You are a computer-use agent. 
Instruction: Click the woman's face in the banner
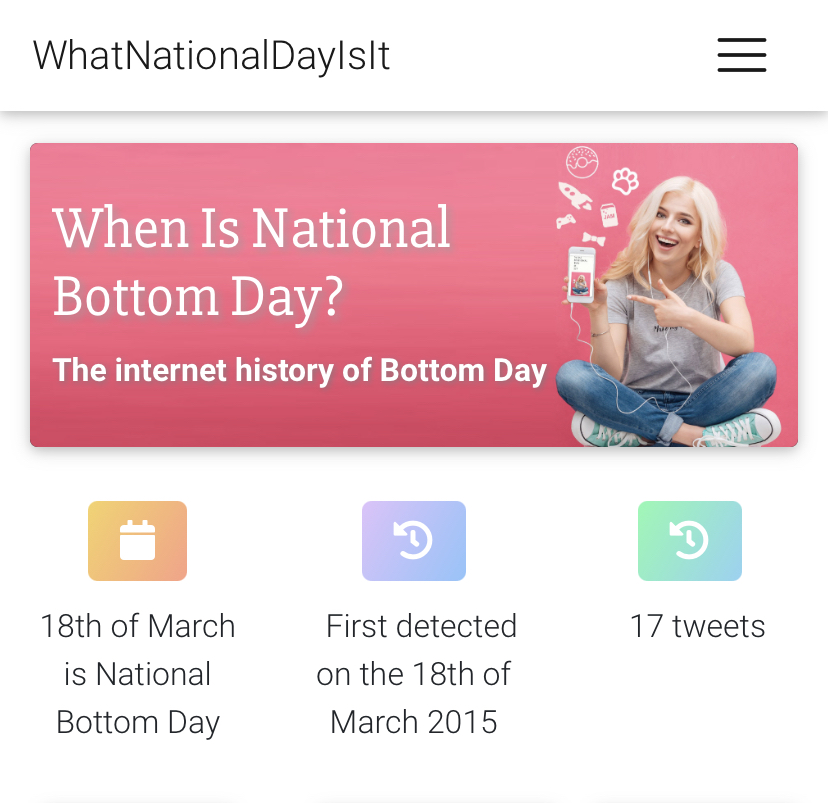pyautogui.click(x=674, y=224)
